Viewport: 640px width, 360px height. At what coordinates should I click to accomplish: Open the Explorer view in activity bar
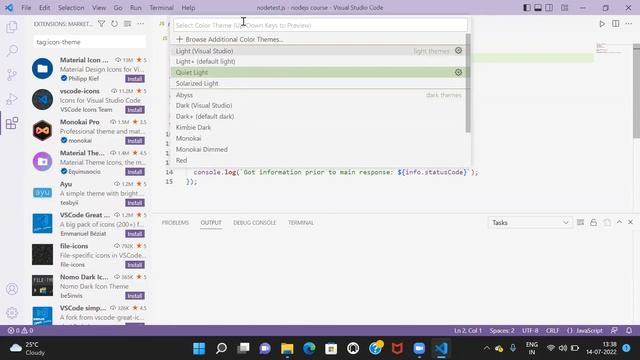[x=12, y=27]
